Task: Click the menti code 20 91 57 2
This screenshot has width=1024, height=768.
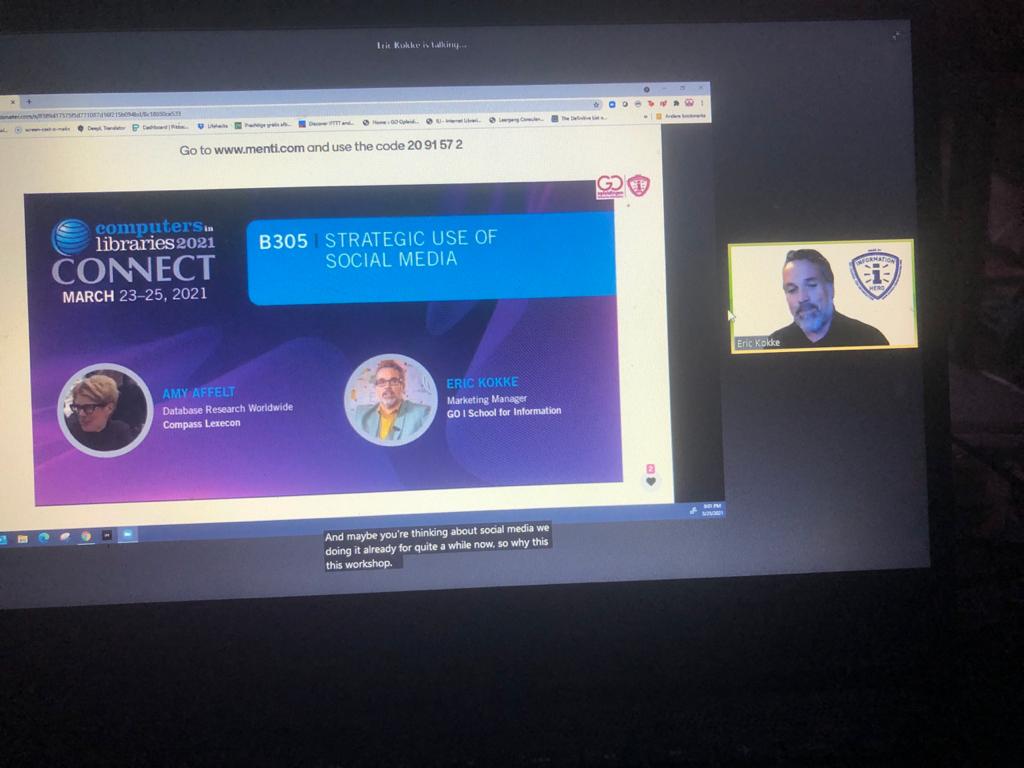Action: pos(435,145)
